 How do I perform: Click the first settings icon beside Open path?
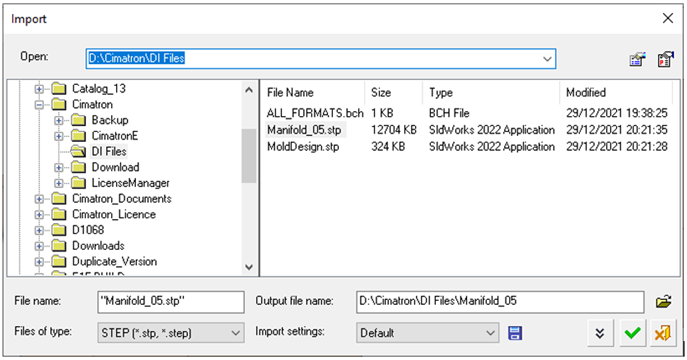pyautogui.click(x=637, y=59)
